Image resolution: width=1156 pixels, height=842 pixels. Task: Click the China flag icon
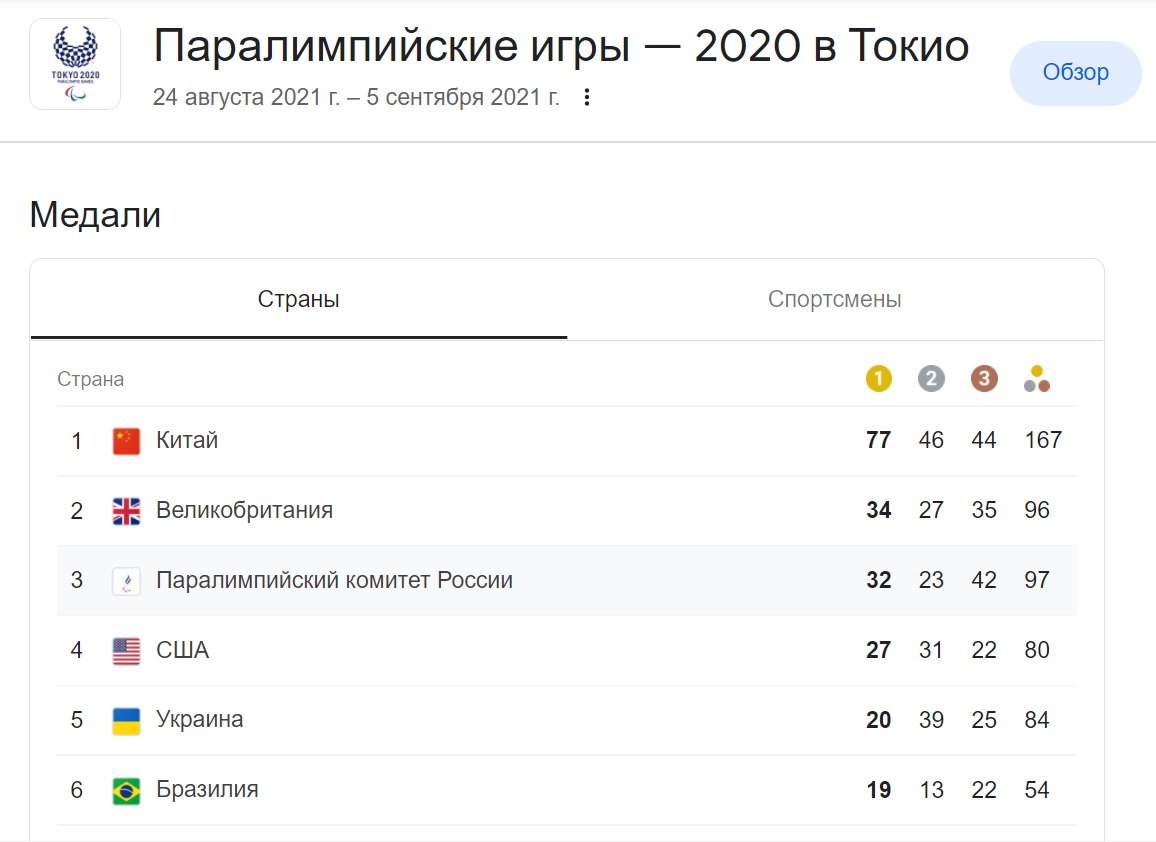click(126, 441)
